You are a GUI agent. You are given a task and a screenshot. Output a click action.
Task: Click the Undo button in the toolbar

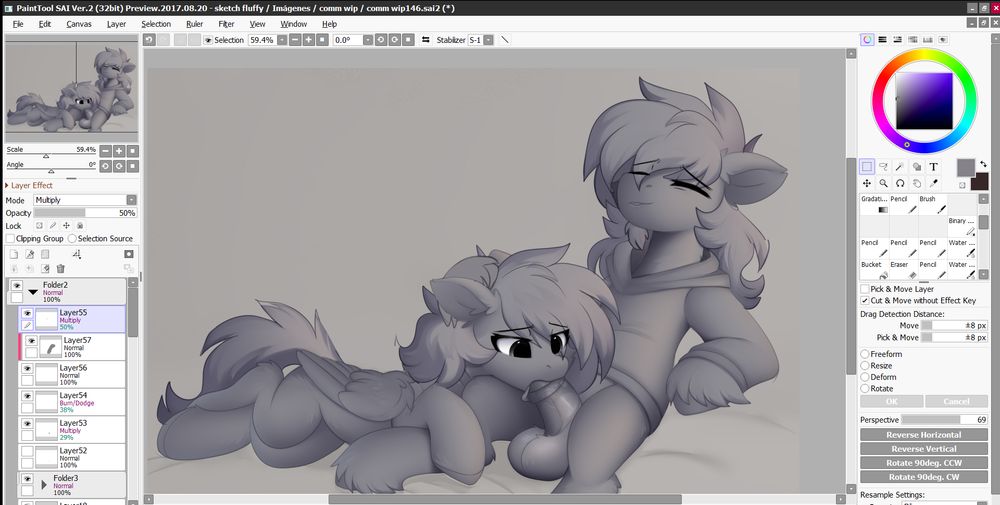[149, 40]
